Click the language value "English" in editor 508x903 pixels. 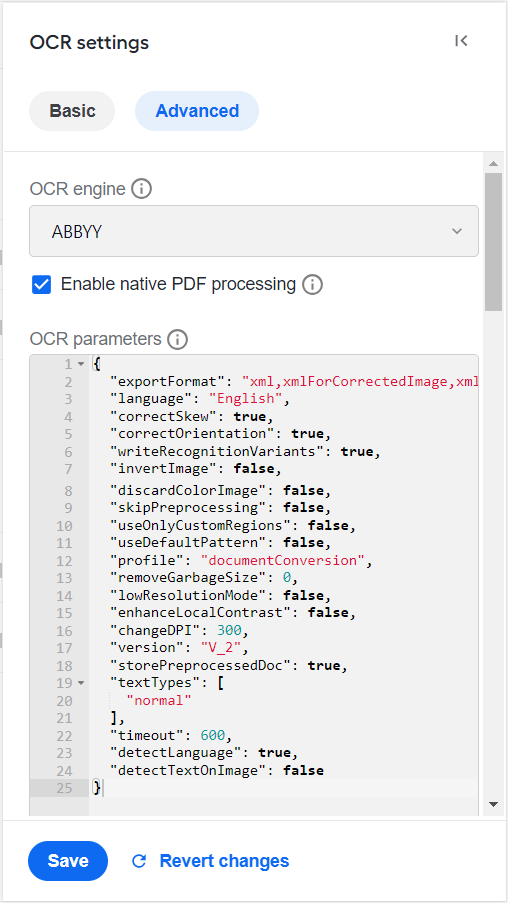(246, 399)
